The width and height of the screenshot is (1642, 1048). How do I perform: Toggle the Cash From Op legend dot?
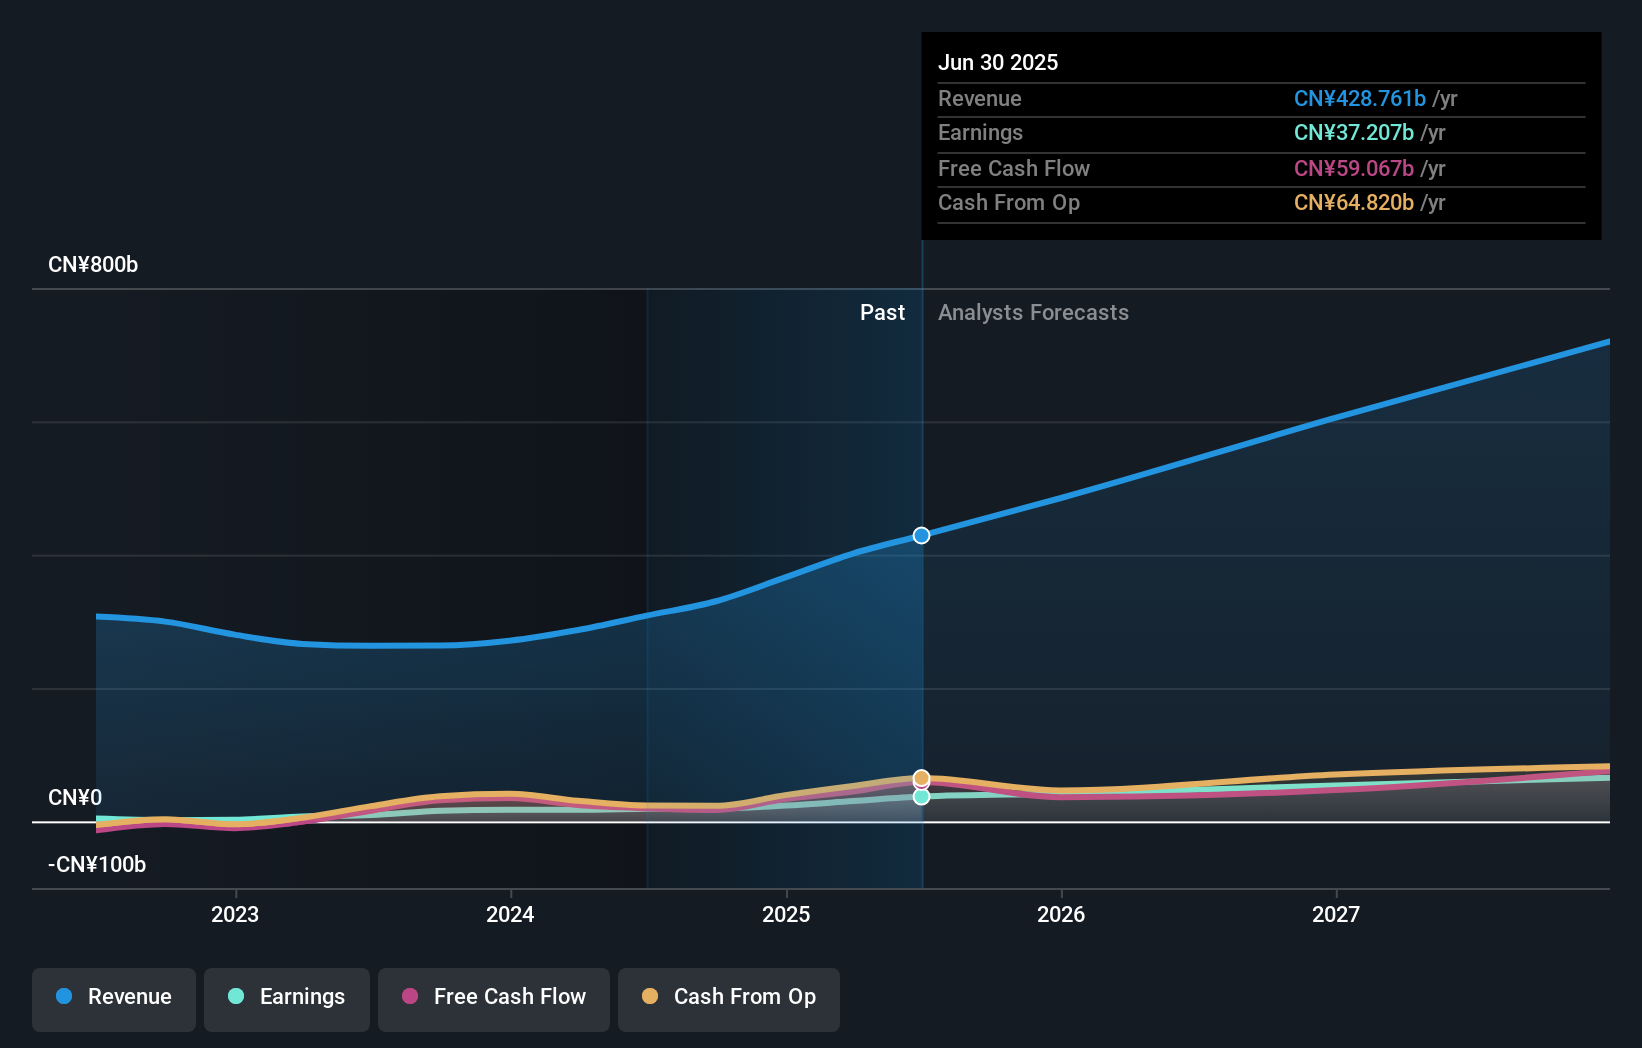[x=649, y=996]
